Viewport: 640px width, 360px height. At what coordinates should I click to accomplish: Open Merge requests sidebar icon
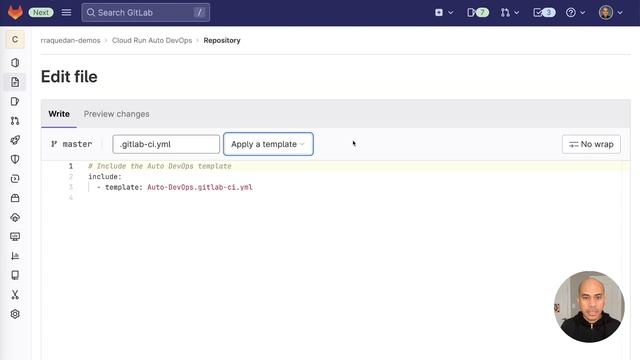tap(15, 121)
